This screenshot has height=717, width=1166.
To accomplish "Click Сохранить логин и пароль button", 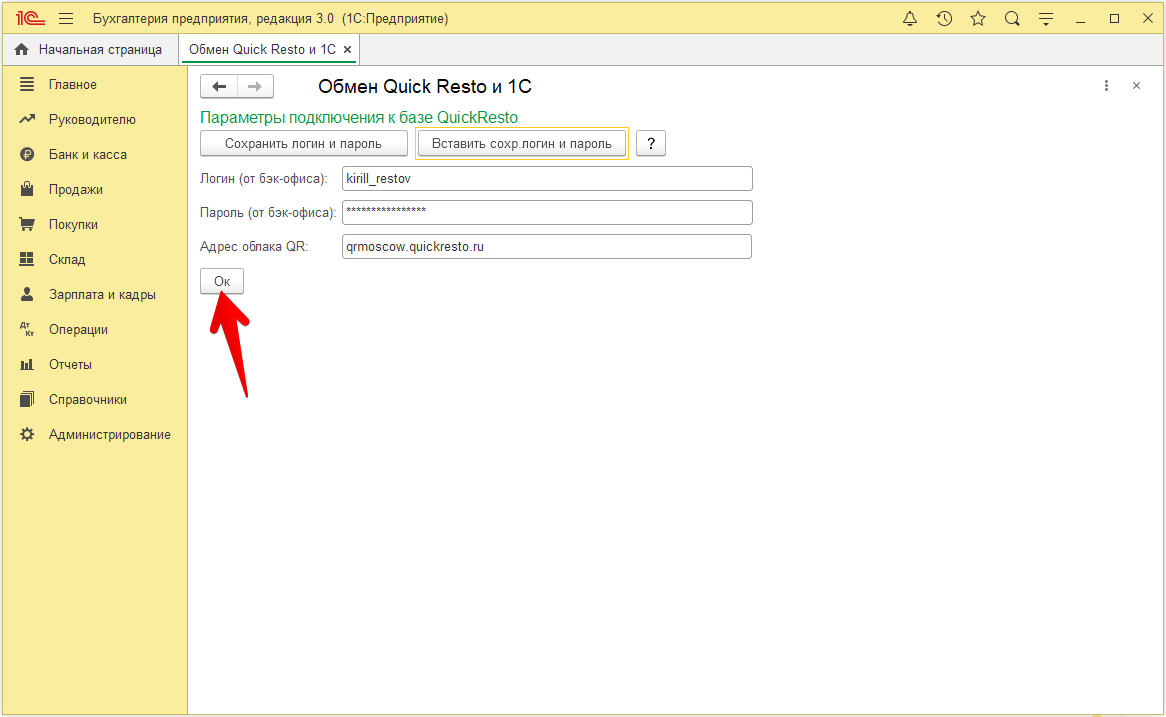I will pyautogui.click(x=303, y=144).
